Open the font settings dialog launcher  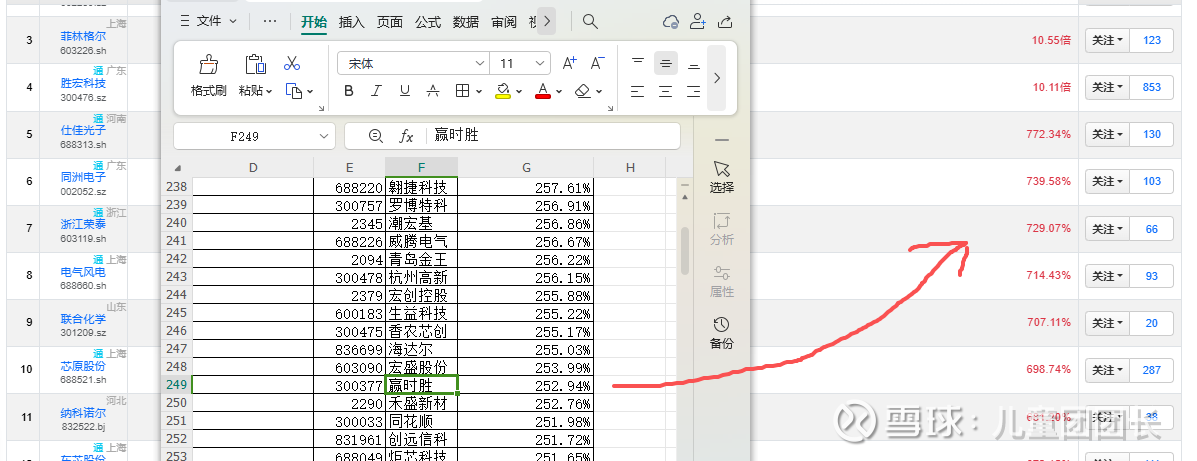(610, 109)
